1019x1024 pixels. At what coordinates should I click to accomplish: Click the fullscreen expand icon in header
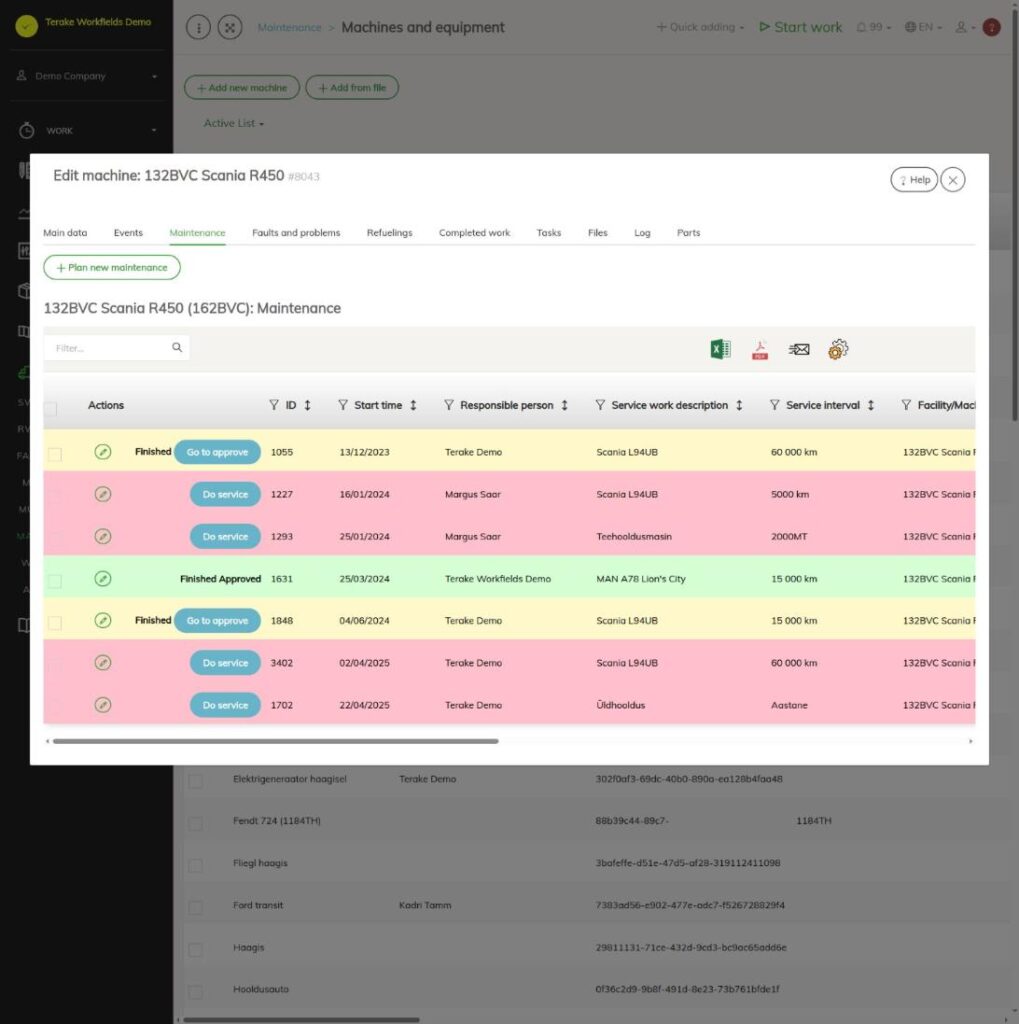coord(230,27)
